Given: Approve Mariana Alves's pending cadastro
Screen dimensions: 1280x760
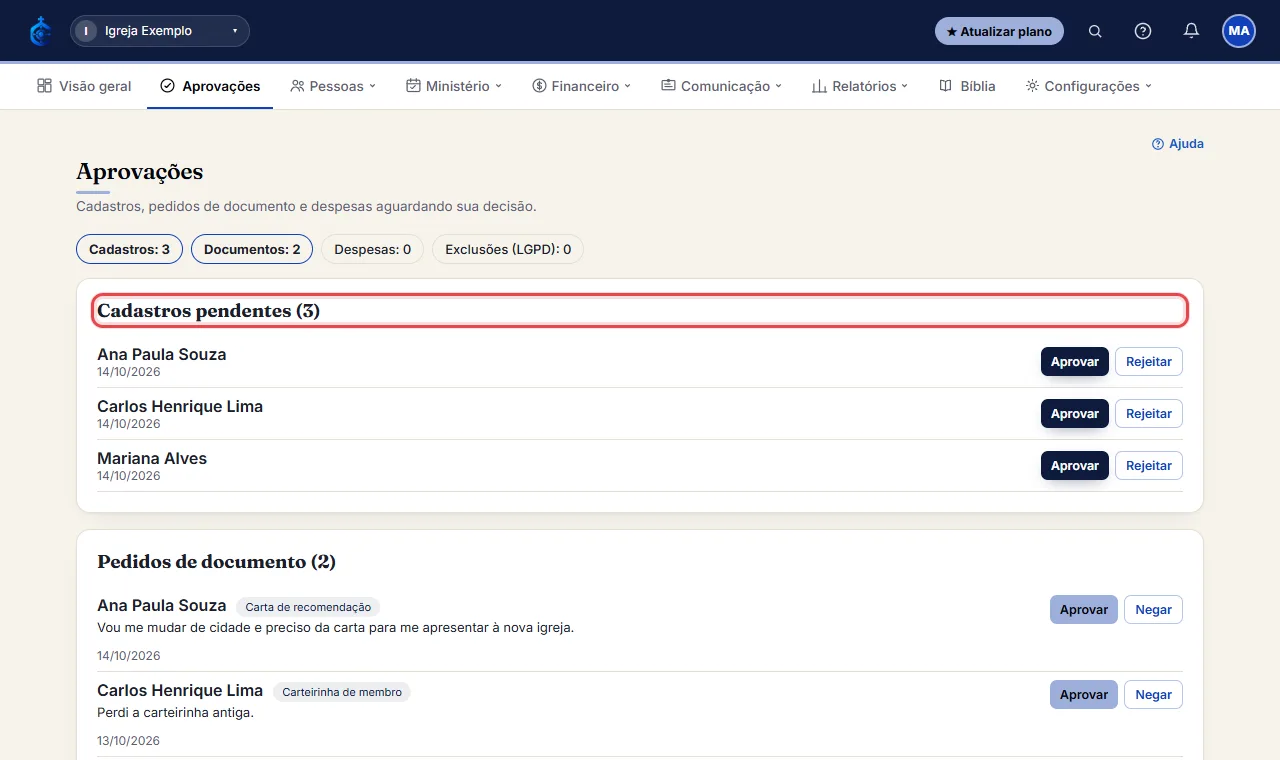Looking at the screenshot, I should (1075, 465).
